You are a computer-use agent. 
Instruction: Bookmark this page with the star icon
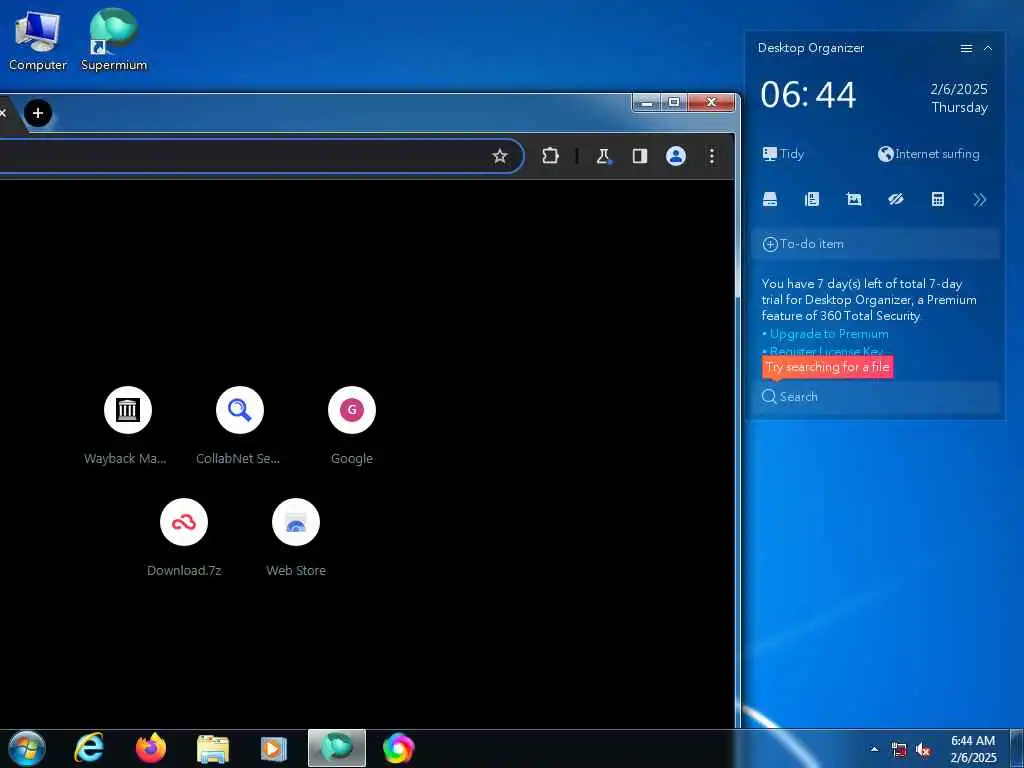tap(500, 156)
